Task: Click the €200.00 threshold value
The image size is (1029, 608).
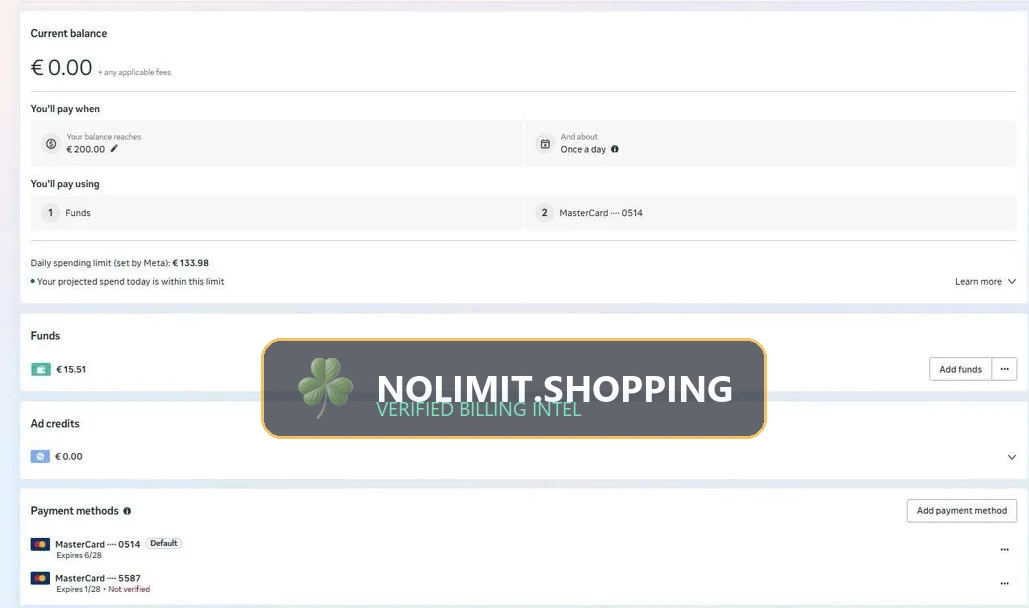Action: point(86,149)
